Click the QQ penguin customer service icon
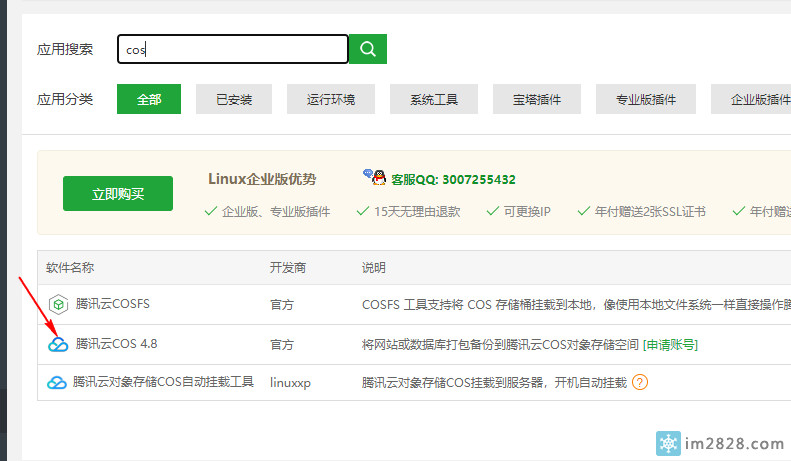This screenshot has height=461, width=791. (375, 178)
